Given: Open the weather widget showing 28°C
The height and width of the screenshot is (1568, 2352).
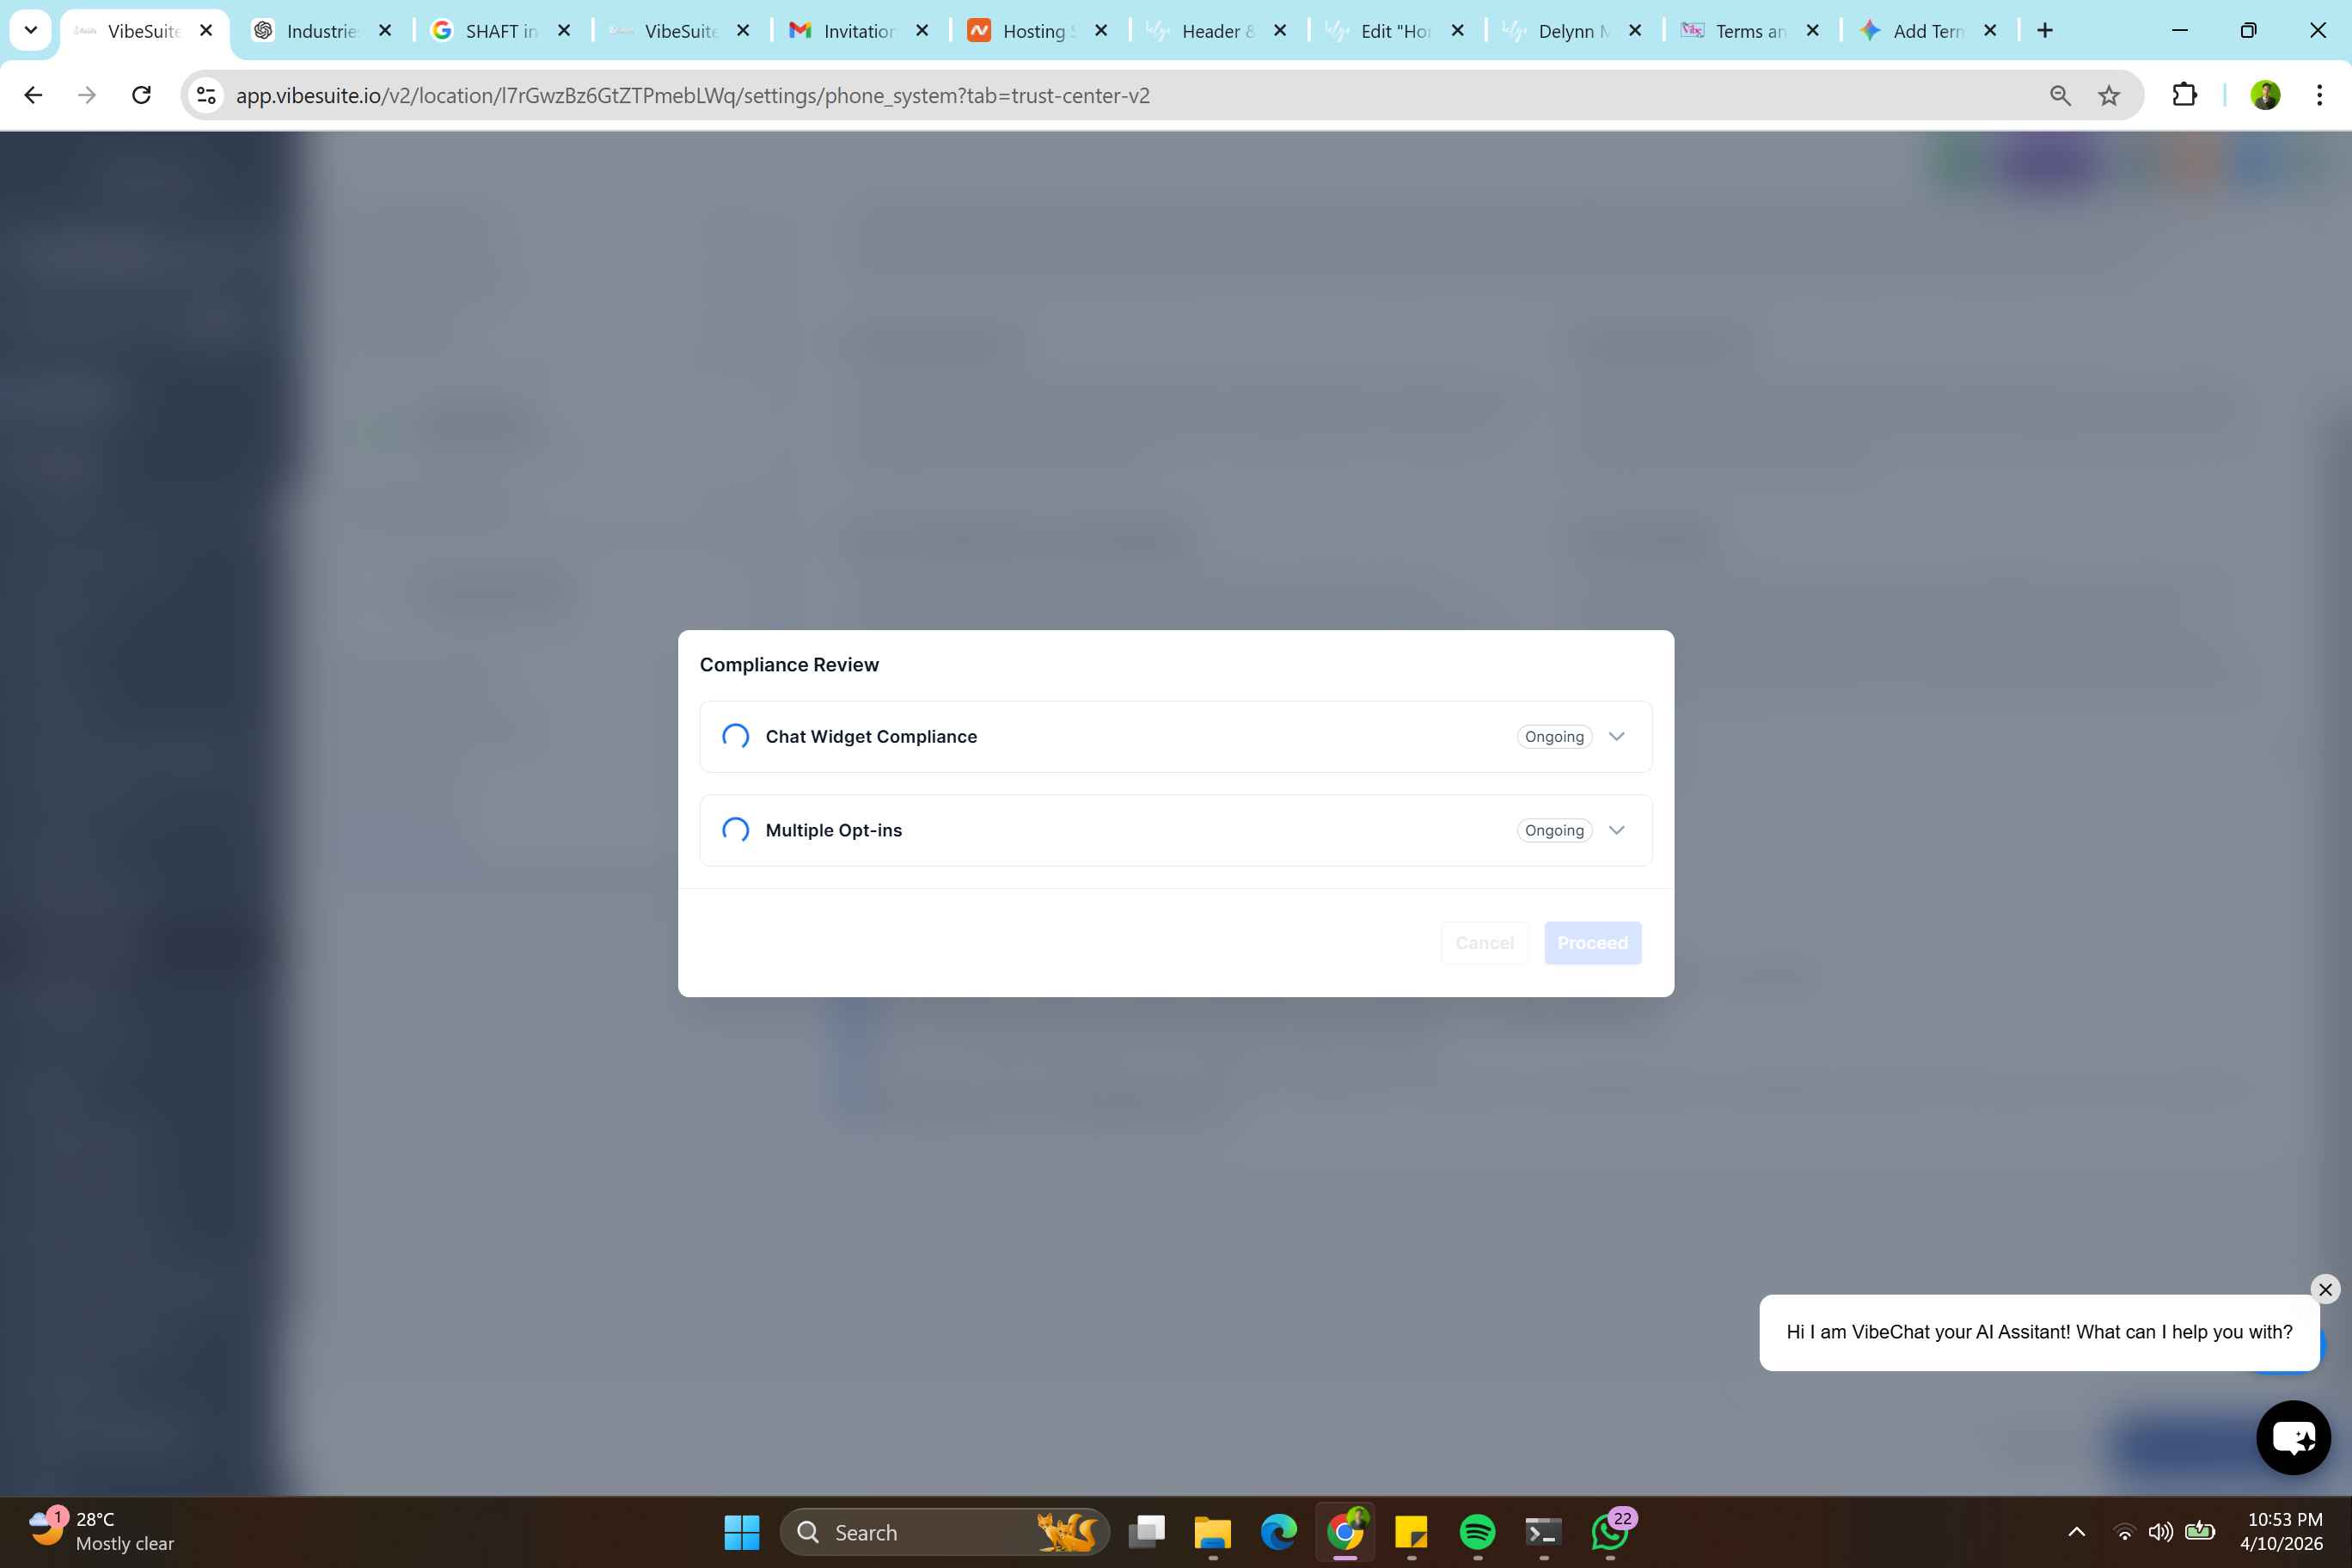Looking at the screenshot, I should (102, 1532).
